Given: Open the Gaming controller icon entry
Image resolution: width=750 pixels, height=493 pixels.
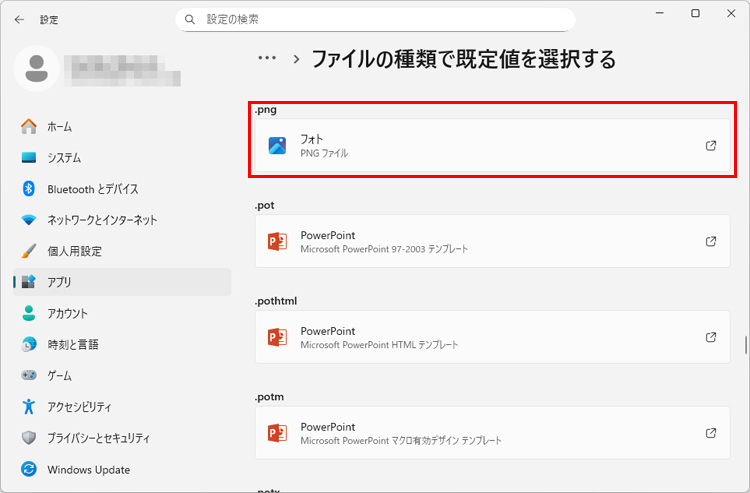Looking at the screenshot, I should point(29,375).
